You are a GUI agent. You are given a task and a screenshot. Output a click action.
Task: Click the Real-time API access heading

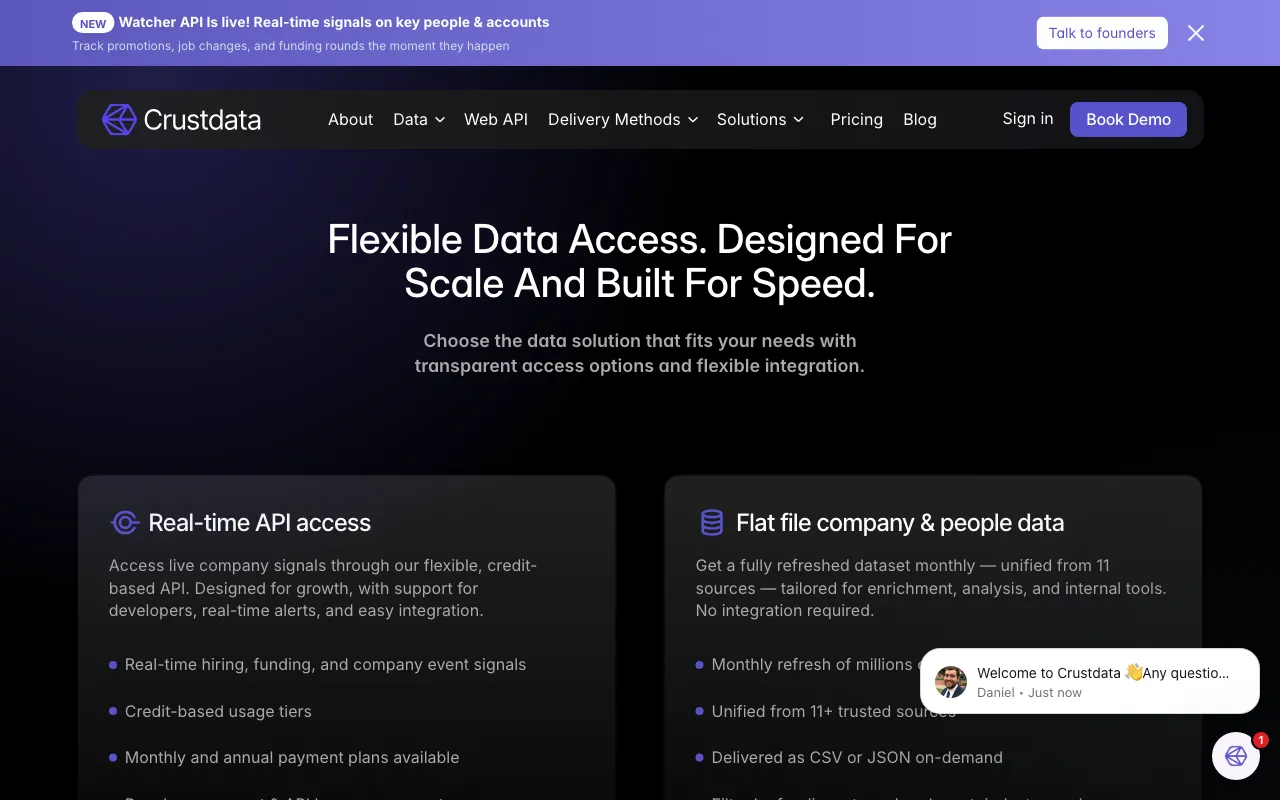pos(259,522)
